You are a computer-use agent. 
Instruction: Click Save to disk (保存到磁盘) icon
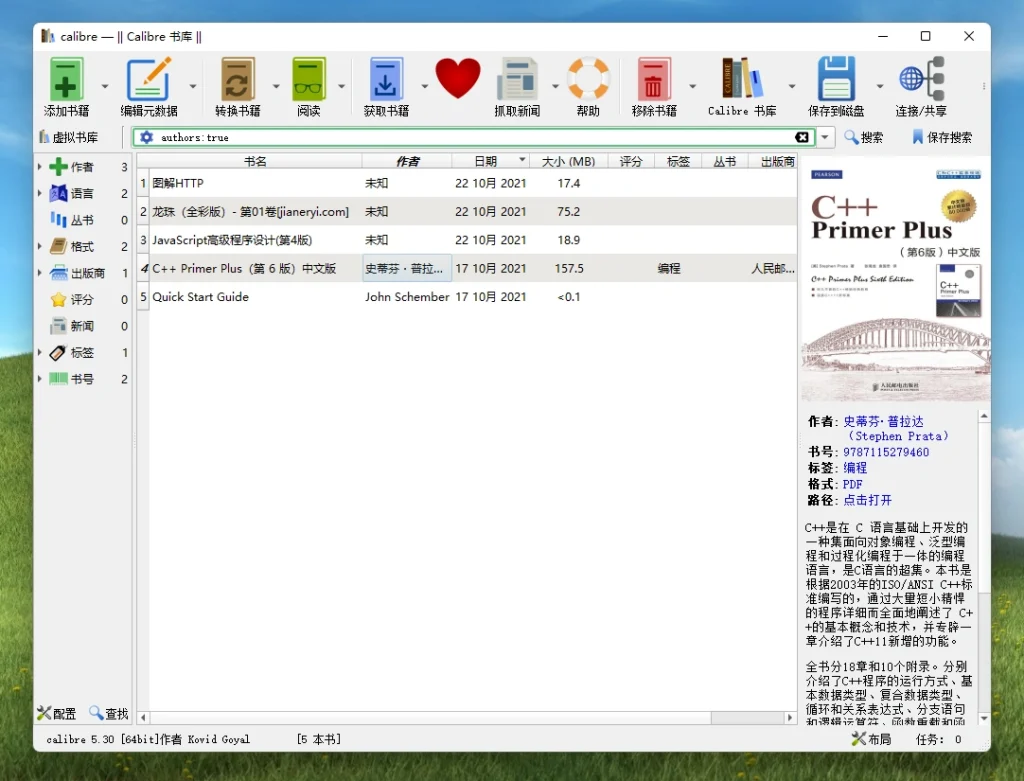pos(836,80)
